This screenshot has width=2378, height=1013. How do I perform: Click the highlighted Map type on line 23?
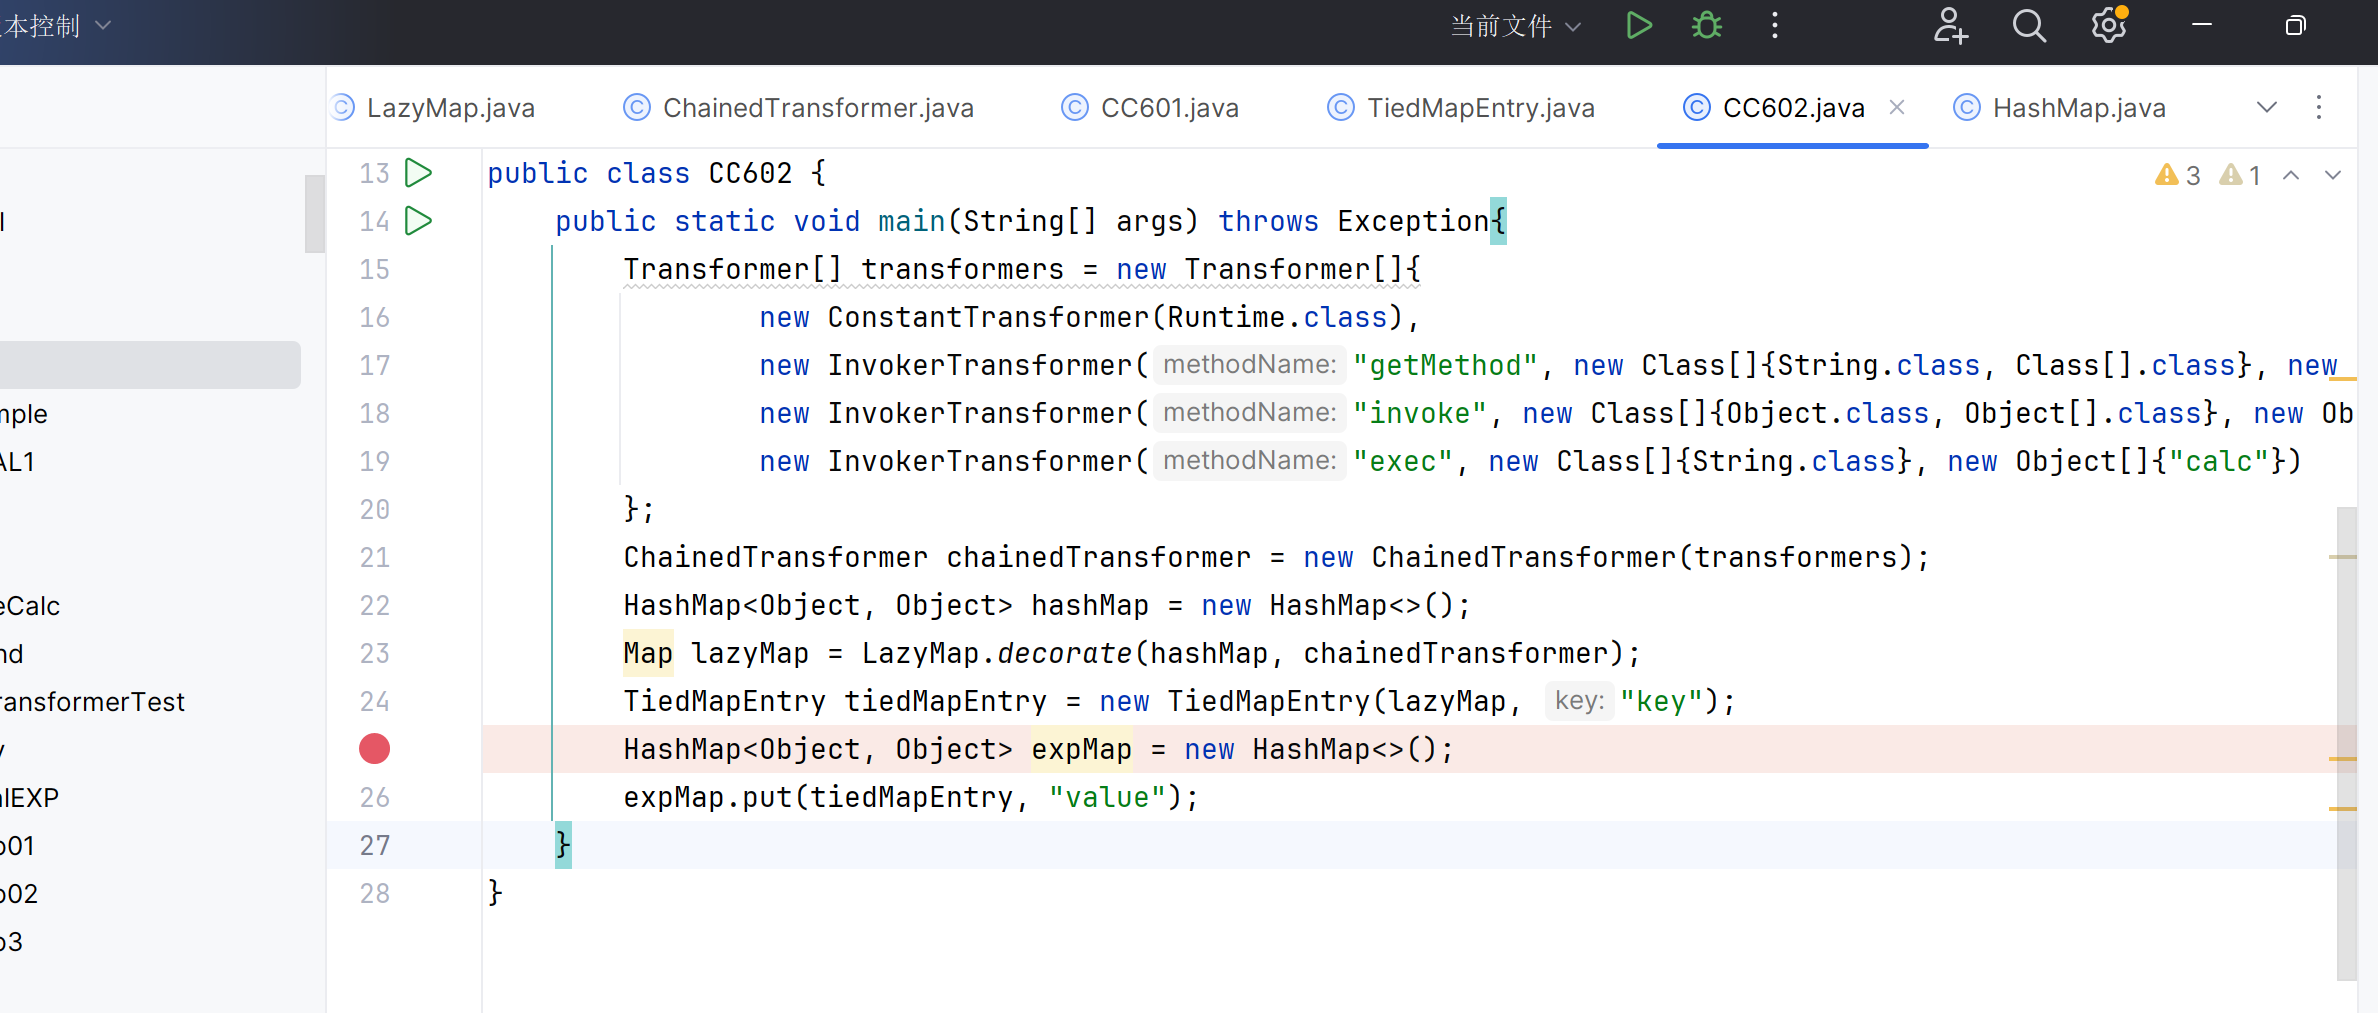pos(648,653)
